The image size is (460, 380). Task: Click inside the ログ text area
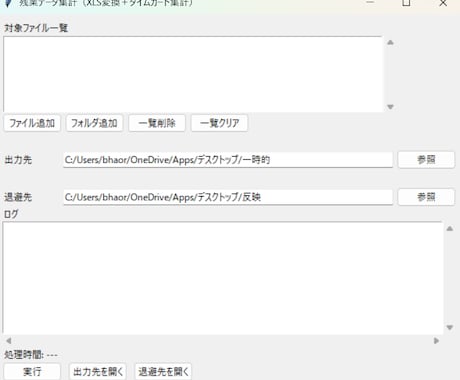coord(223,277)
